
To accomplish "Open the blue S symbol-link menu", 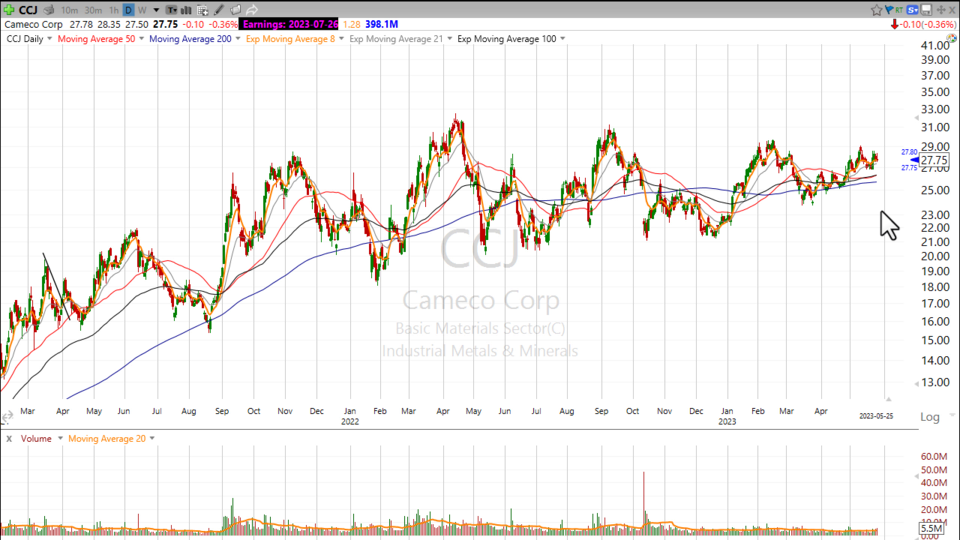I will (912, 10).
